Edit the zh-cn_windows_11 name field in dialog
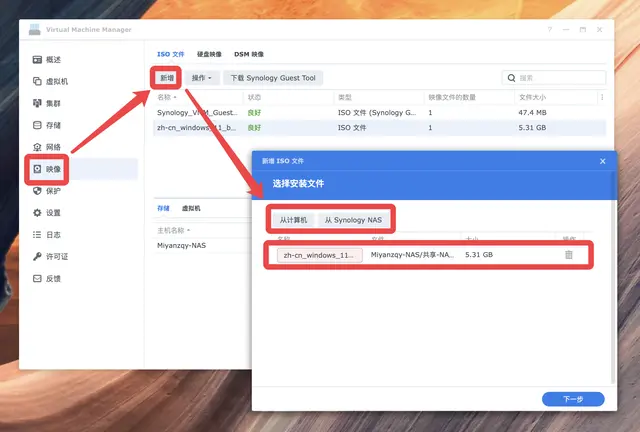640x432 pixels. [x=320, y=255]
